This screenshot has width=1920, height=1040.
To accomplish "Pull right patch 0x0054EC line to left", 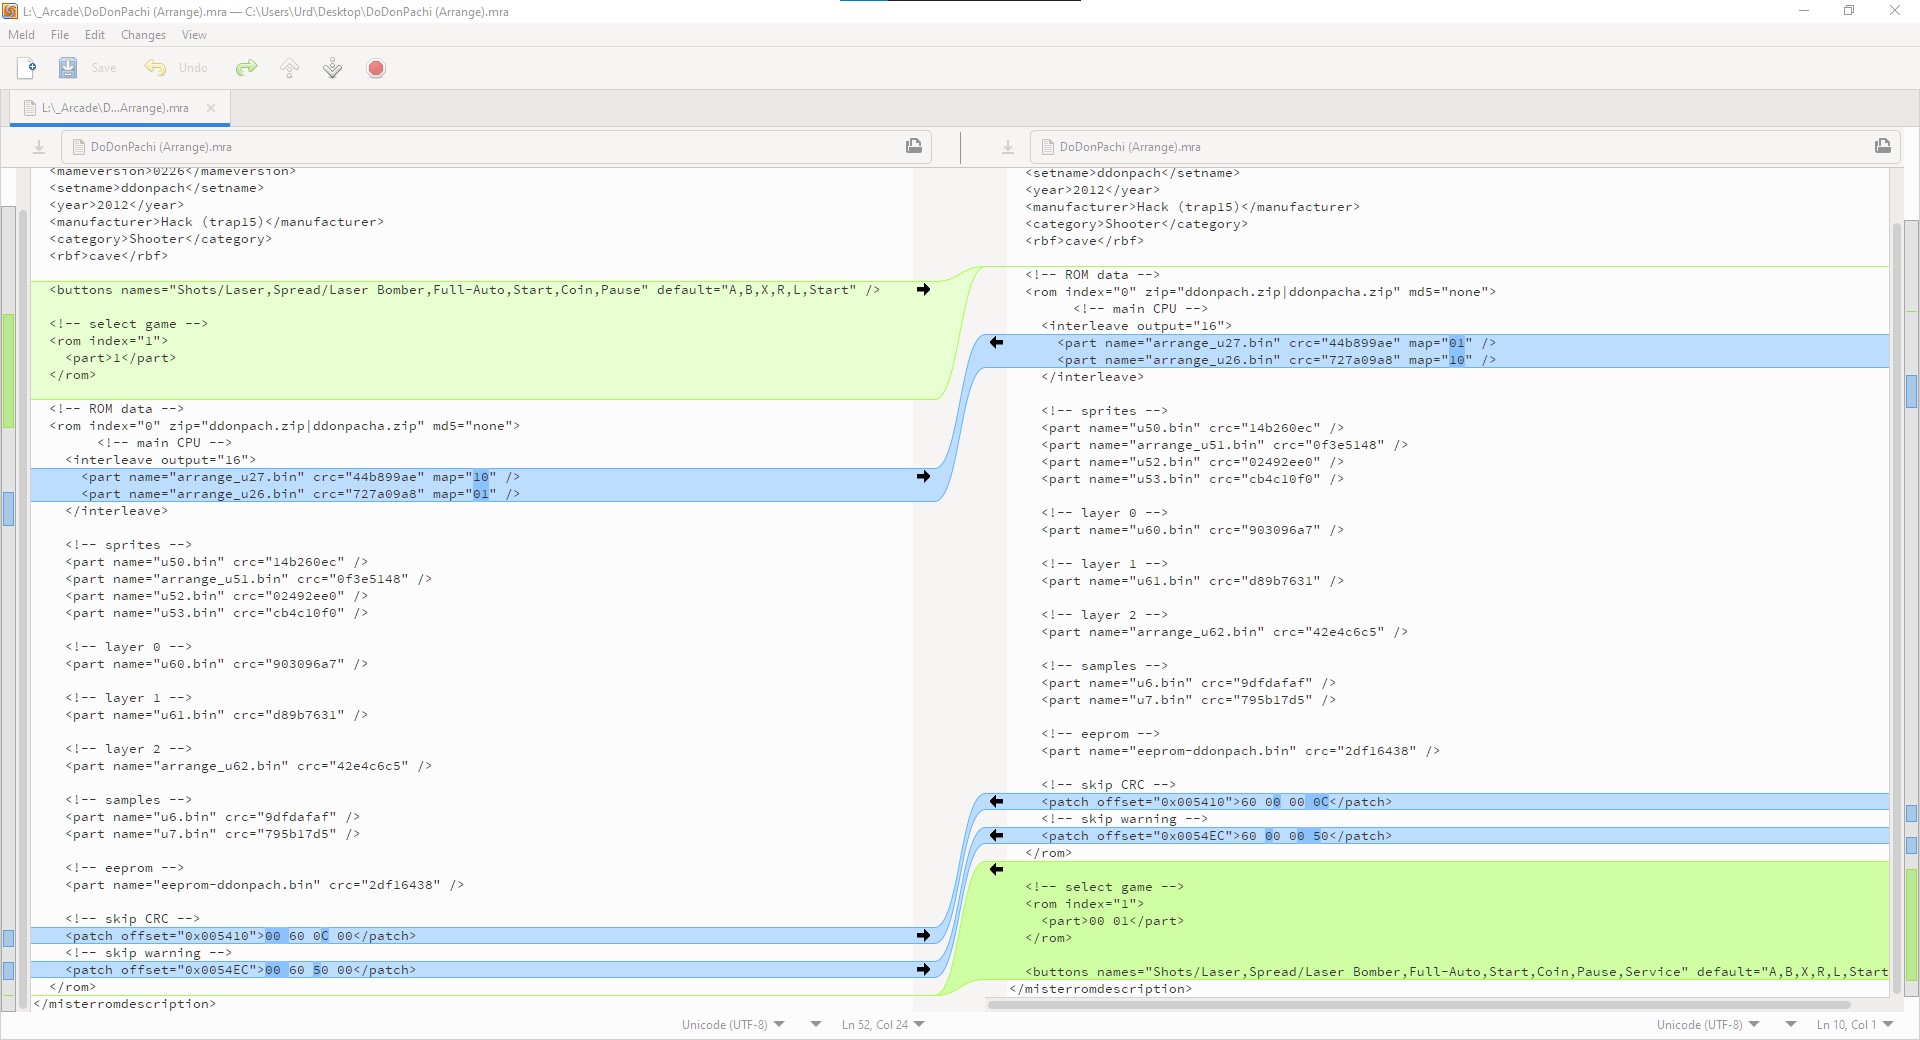I will tap(996, 835).
